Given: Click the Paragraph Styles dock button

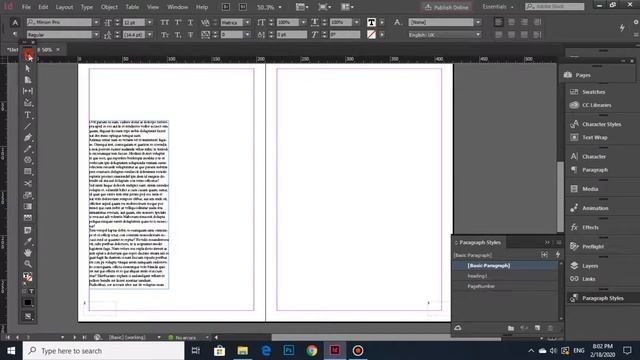Looking at the screenshot, I should tap(597, 298).
